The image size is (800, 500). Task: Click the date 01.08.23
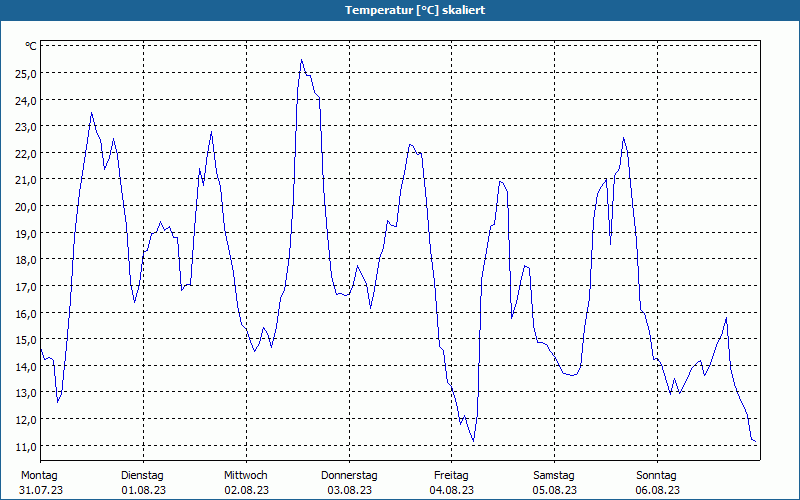coord(143,490)
